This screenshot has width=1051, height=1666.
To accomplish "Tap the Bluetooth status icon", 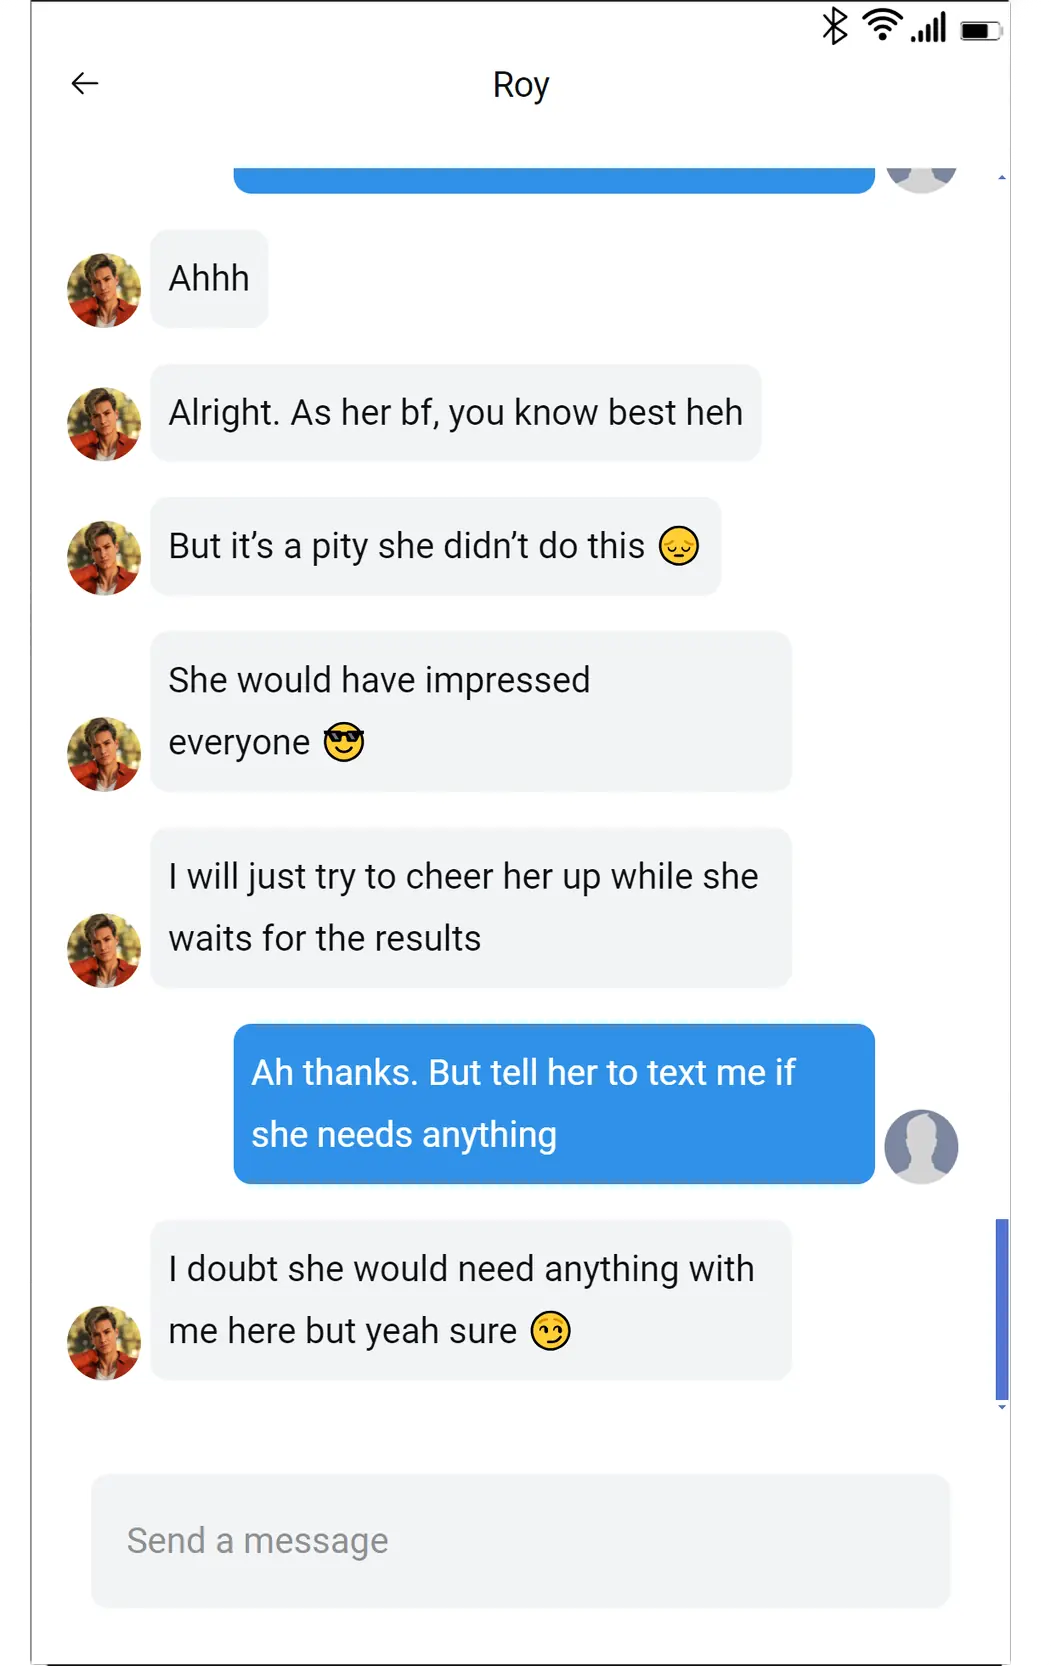I will (x=835, y=26).
